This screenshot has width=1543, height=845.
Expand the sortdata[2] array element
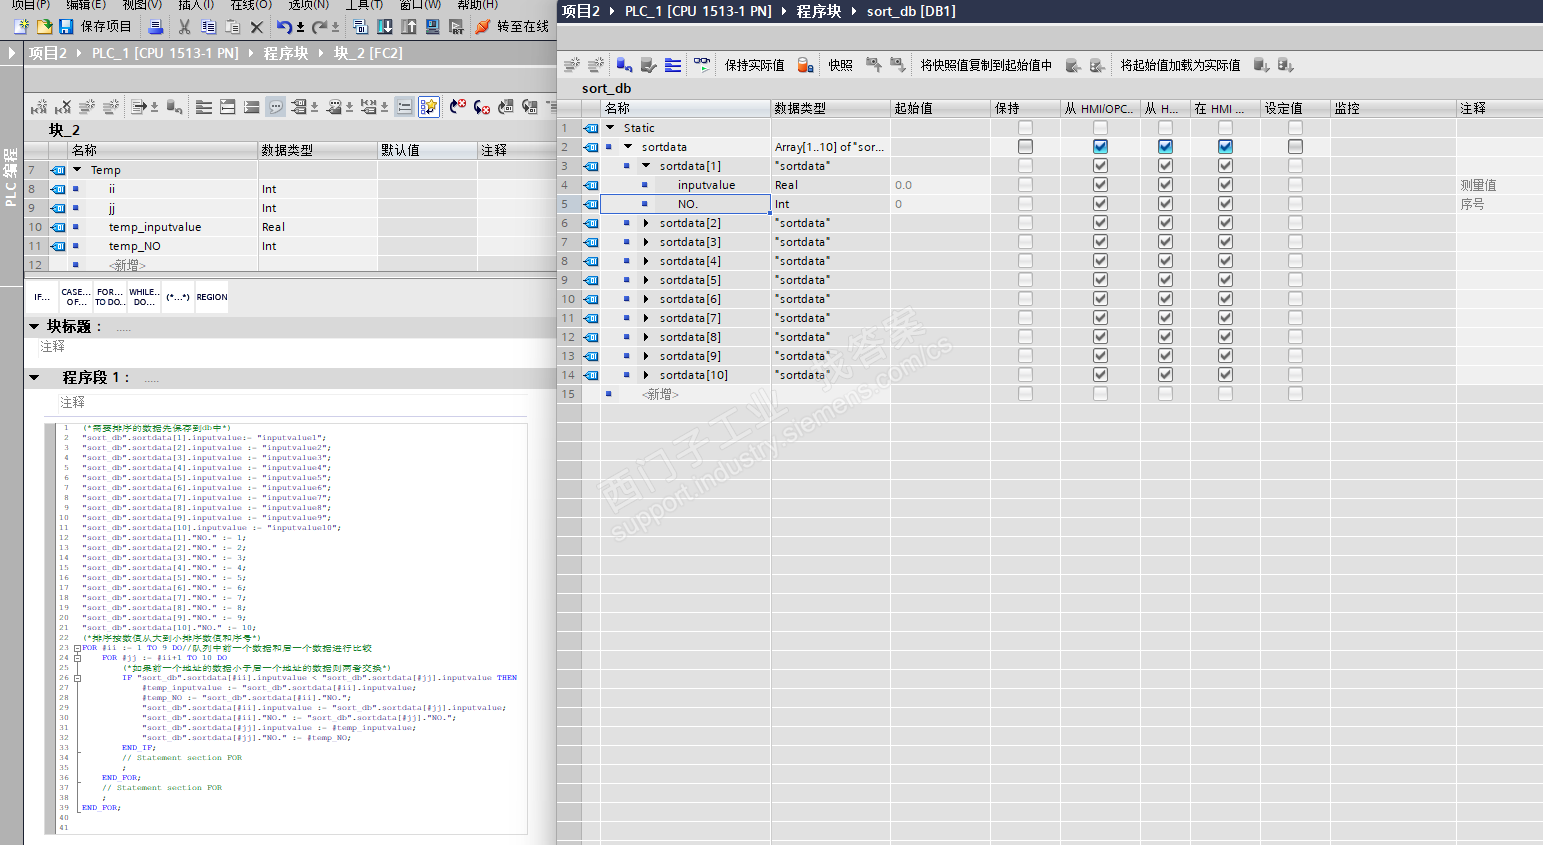(646, 223)
